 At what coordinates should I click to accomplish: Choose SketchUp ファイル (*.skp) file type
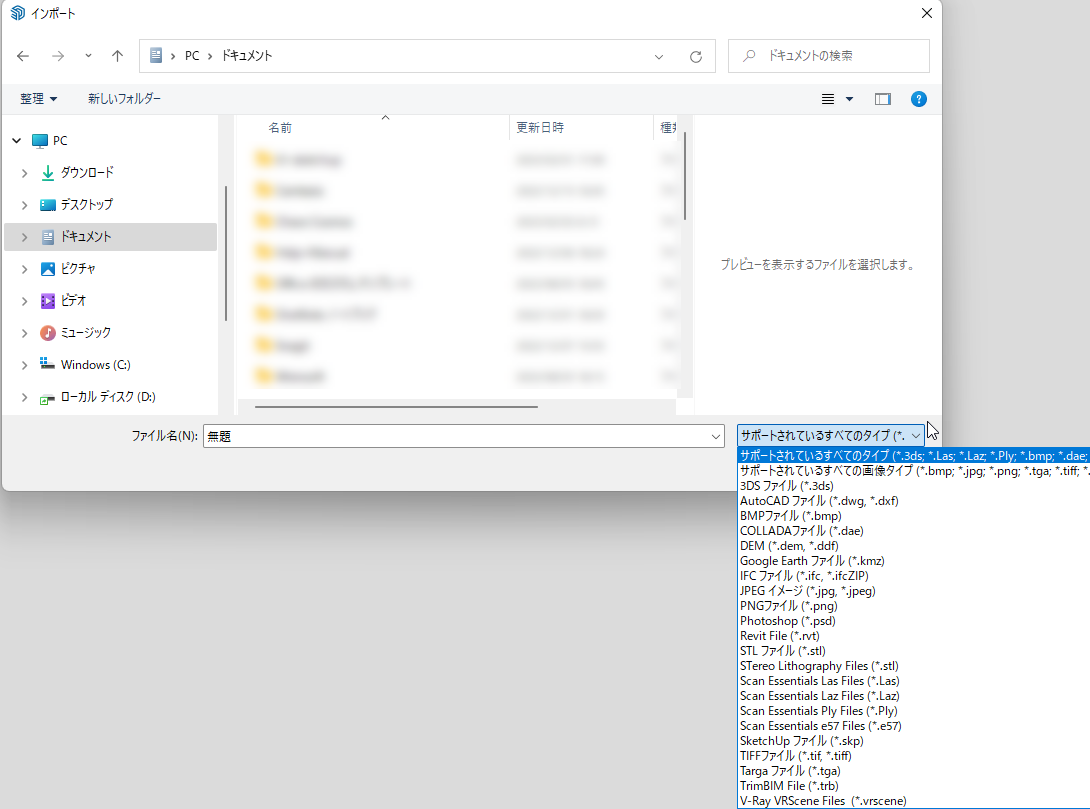click(x=801, y=741)
